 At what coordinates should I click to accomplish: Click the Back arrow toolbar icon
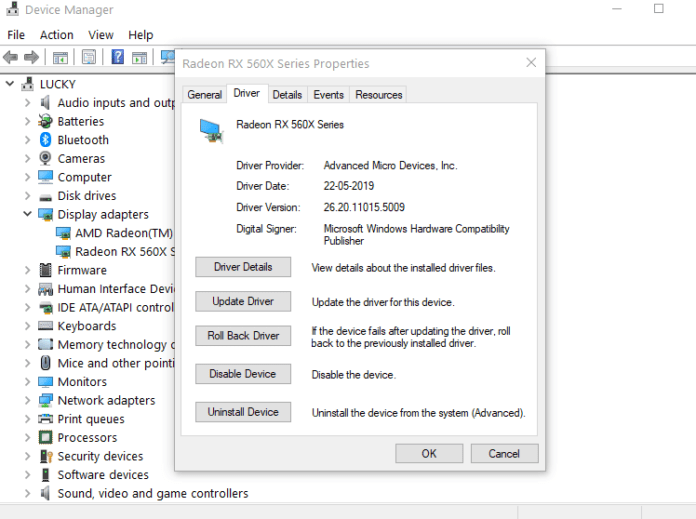click(x=10, y=57)
